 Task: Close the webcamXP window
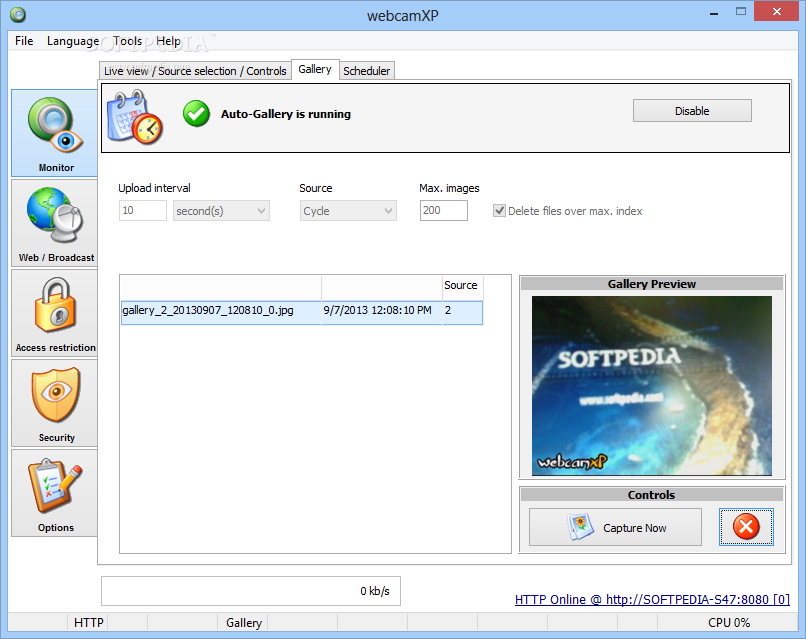[776, 11]
